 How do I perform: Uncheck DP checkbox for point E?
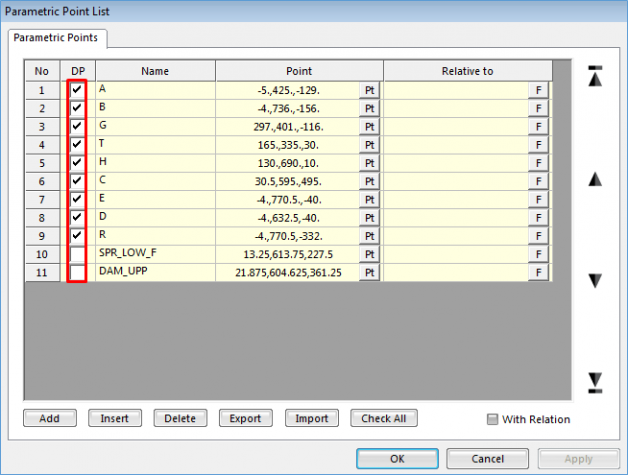point(77,199)
